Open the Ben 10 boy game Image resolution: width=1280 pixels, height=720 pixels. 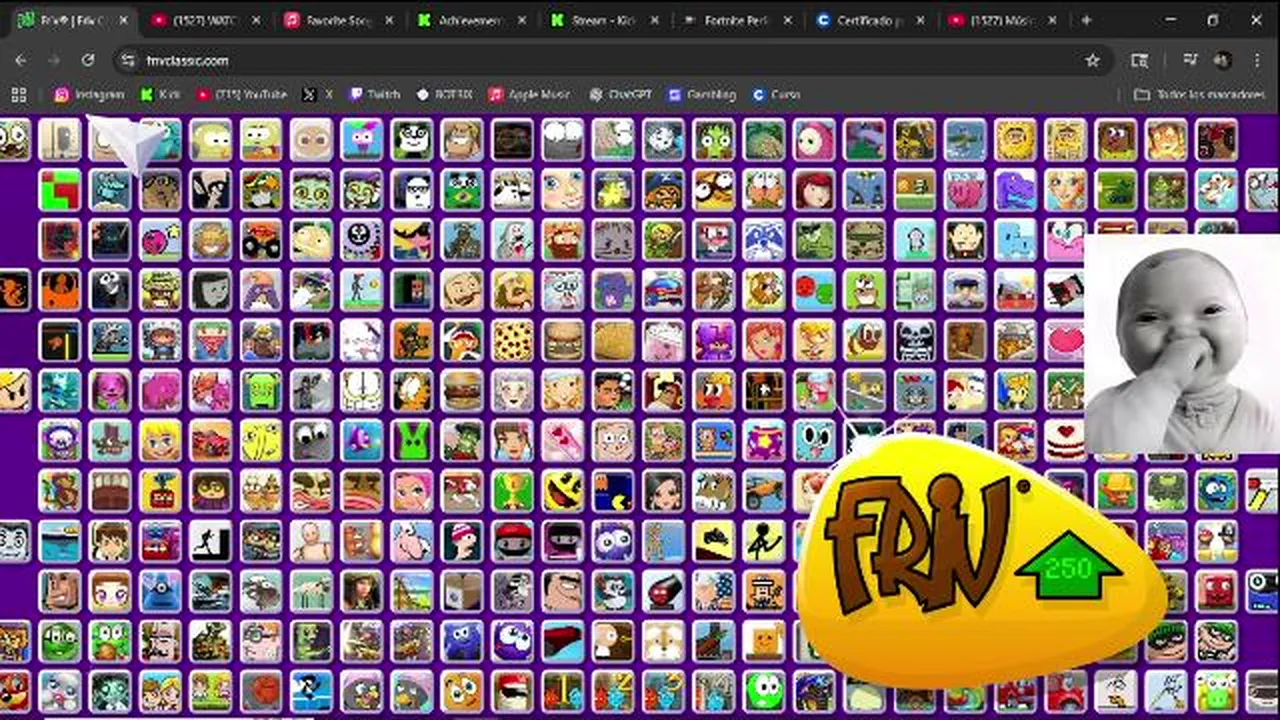(110, 541)
